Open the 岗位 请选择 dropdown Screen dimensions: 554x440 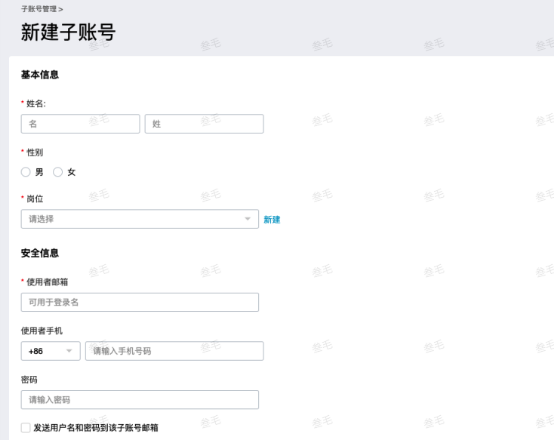(x=140, y=219)
